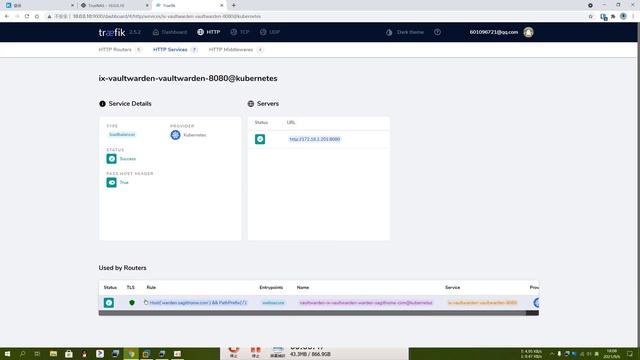Open the browser extensions puzzle icon
The image size is (640, 360).
[613, 16]
